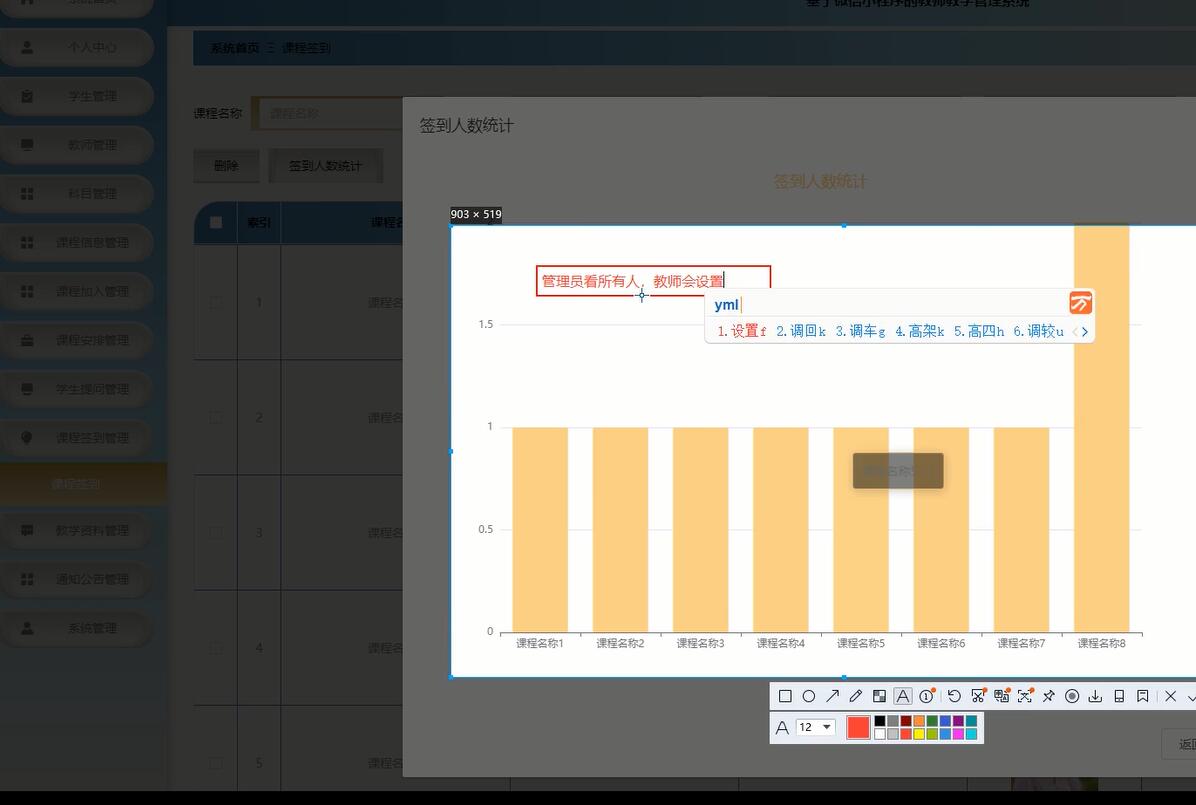Select the ellipse annotation tool
Image resolution: width=1196 pixels, height=805 pixels.
click(x=809, y=696)
